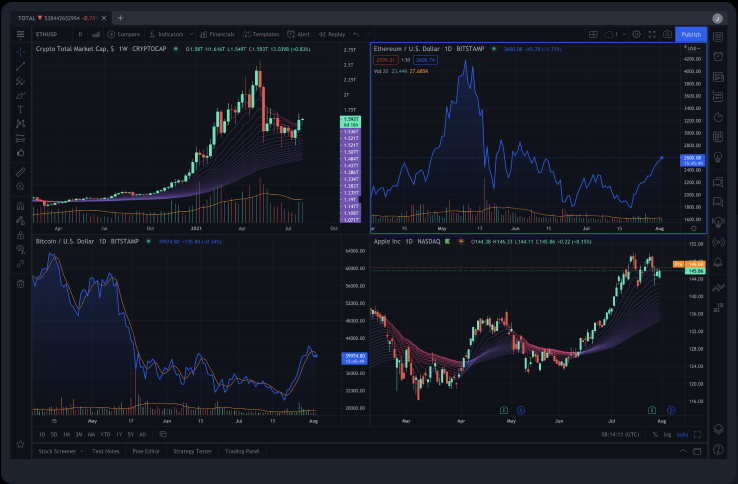
Task: Select the crosshair cursor tool
Action: tap(20, 51)
